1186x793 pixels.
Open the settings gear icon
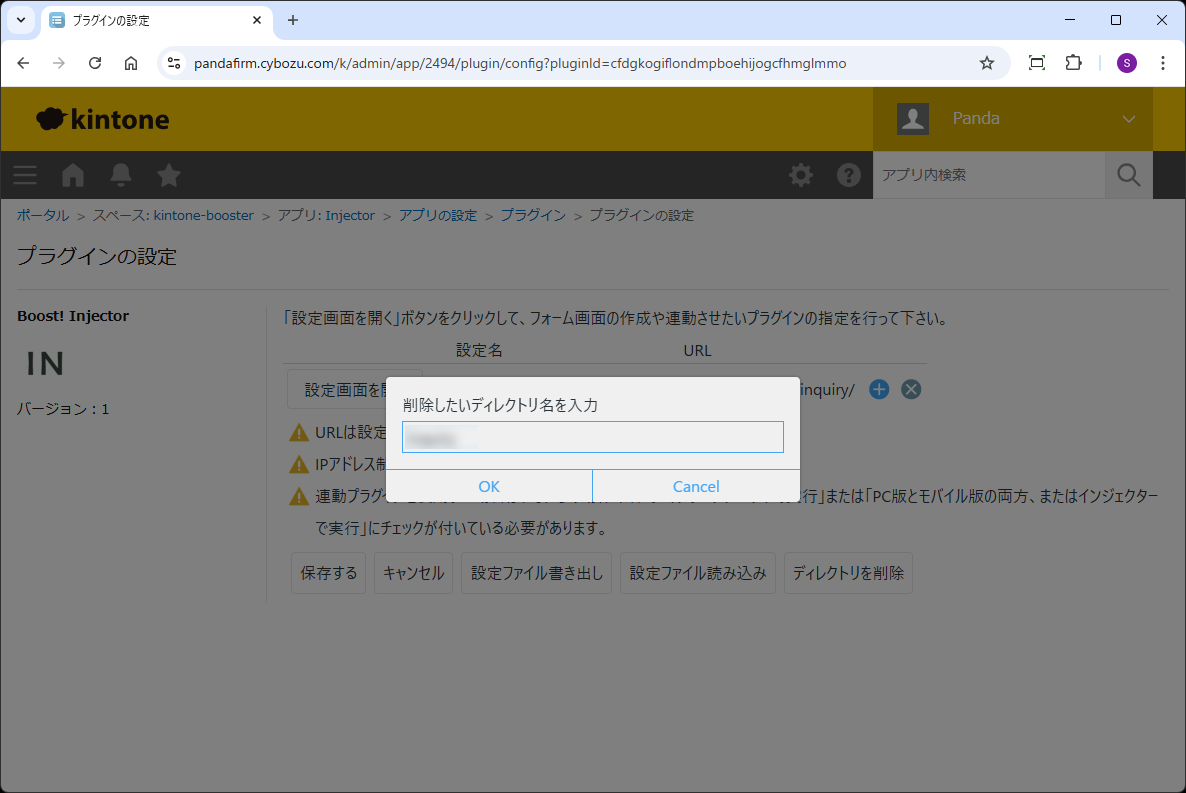tap(801, 175)
